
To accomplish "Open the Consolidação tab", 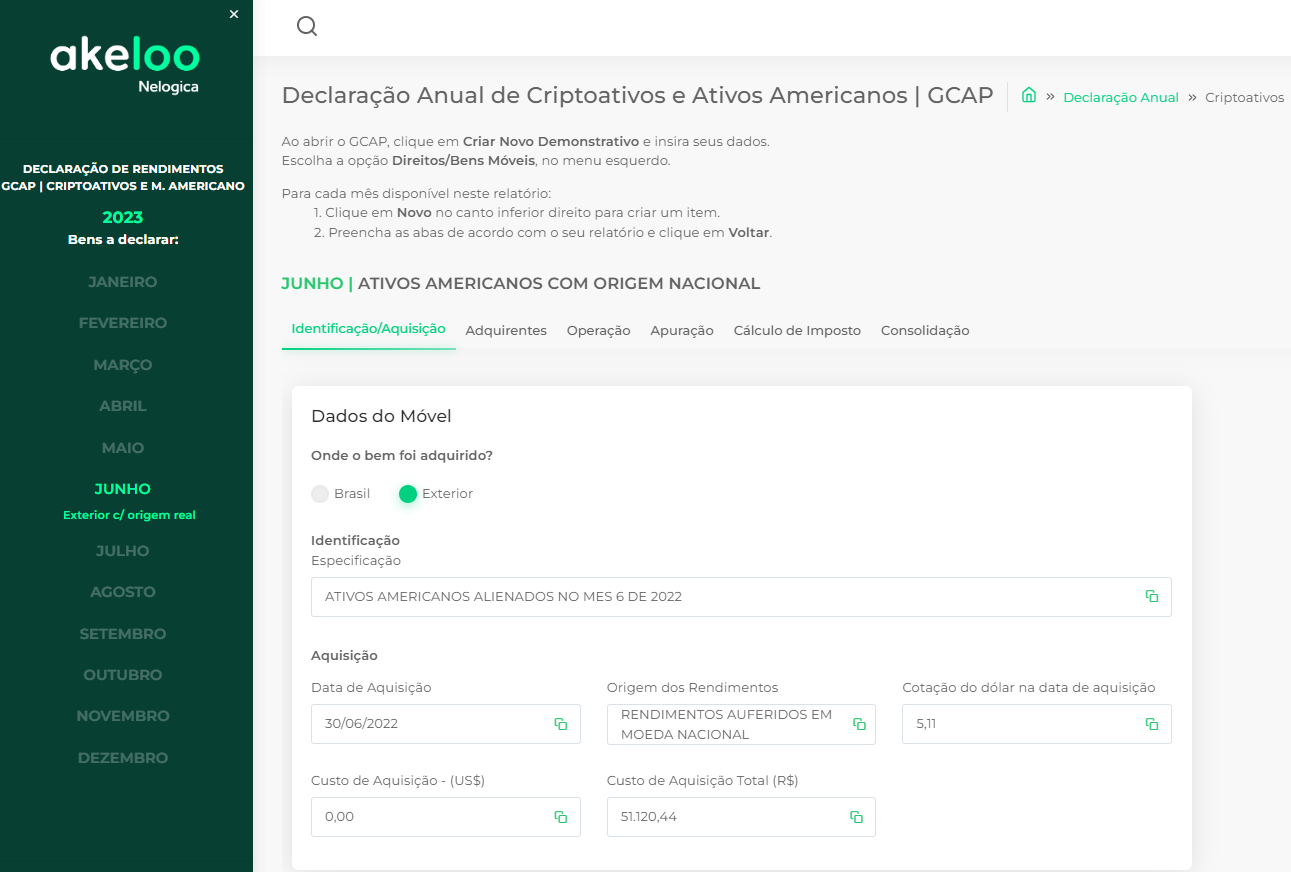I will tap(925, 331).
